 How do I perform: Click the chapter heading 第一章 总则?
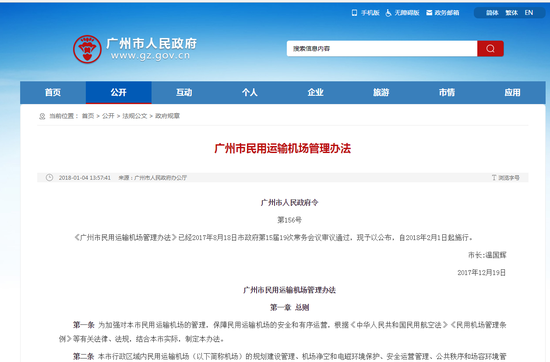[289, 308]
